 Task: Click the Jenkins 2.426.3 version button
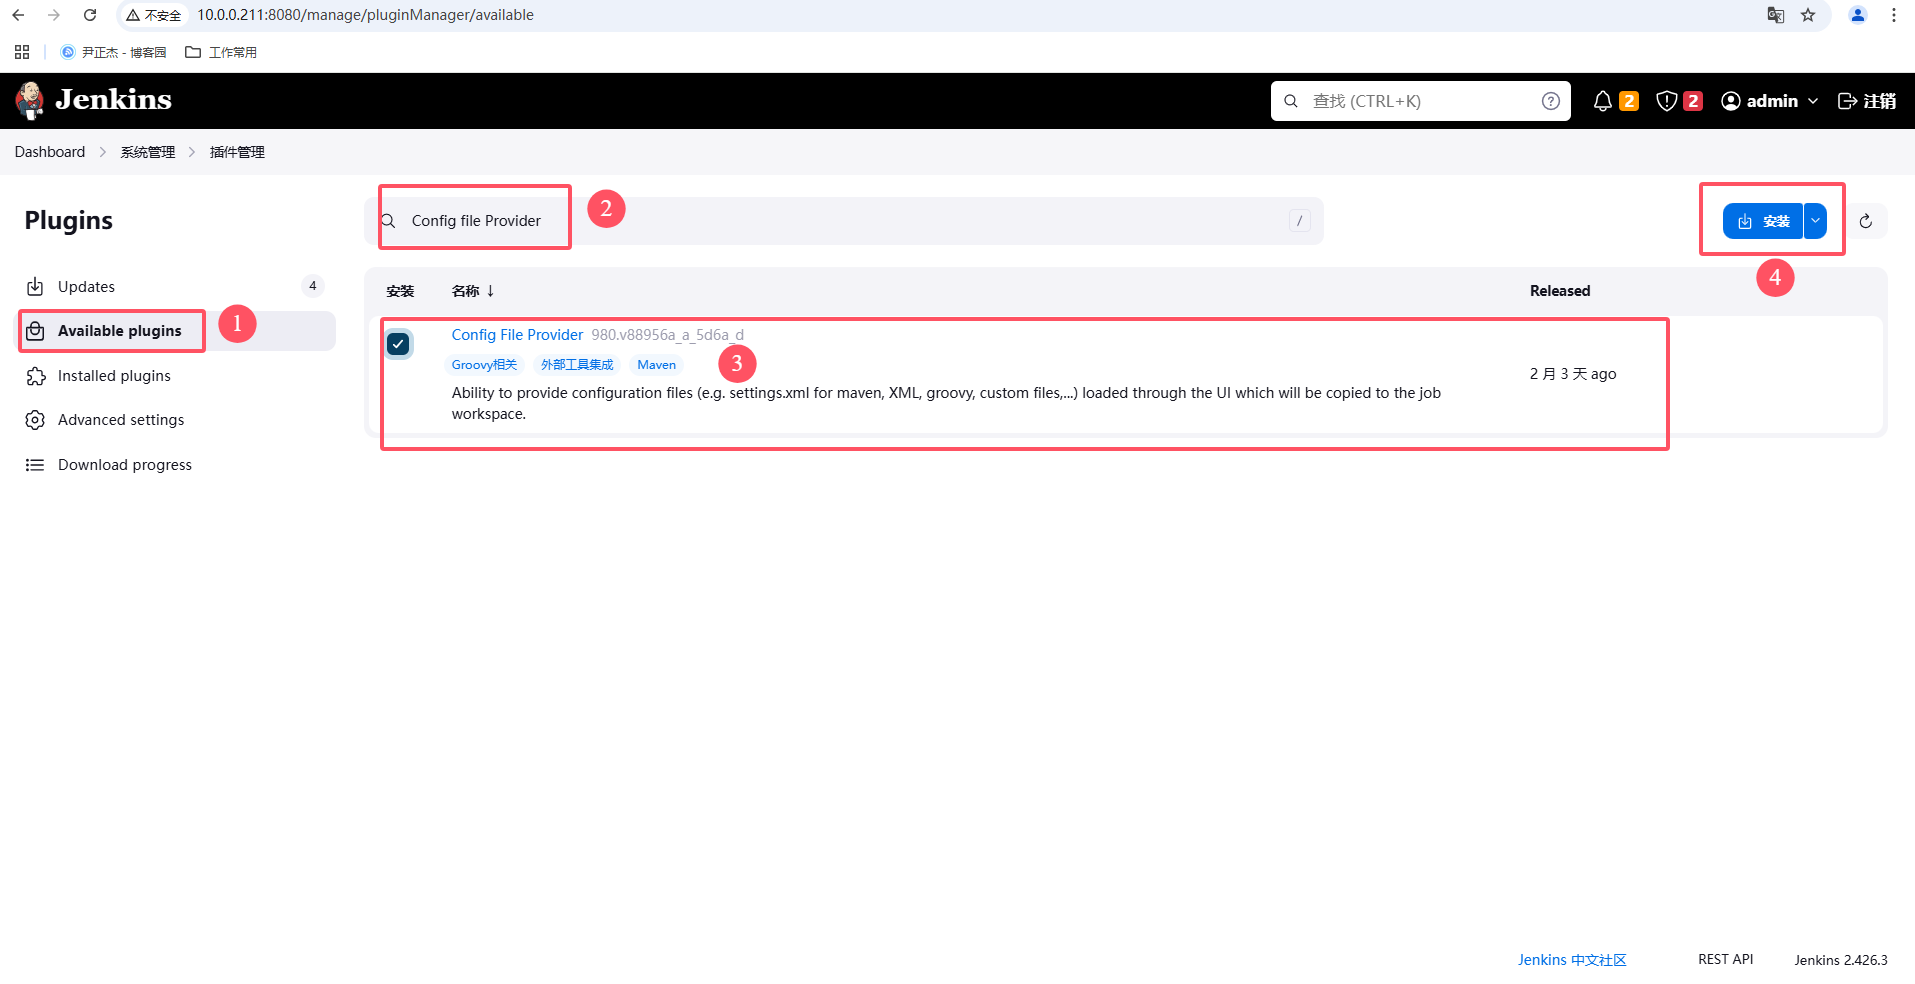coord(1841,960)
